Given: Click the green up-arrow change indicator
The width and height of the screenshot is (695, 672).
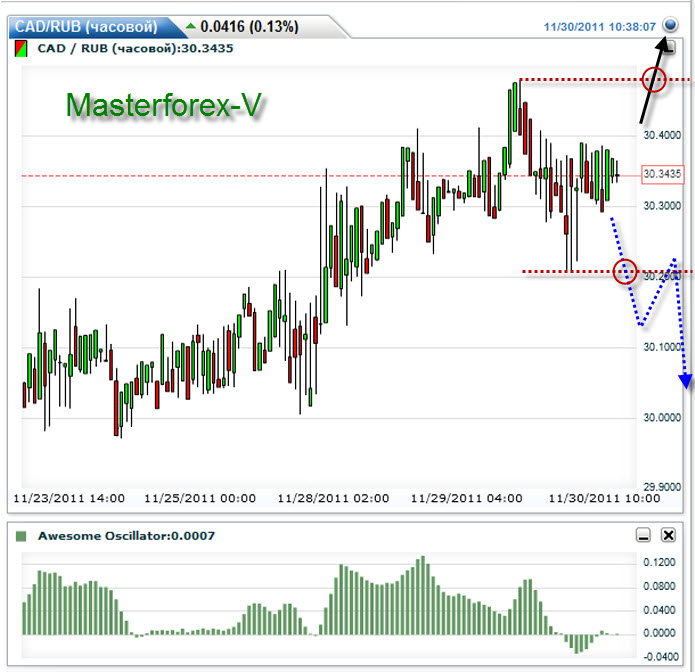Looking at the screenshot, I should [191, 26].
